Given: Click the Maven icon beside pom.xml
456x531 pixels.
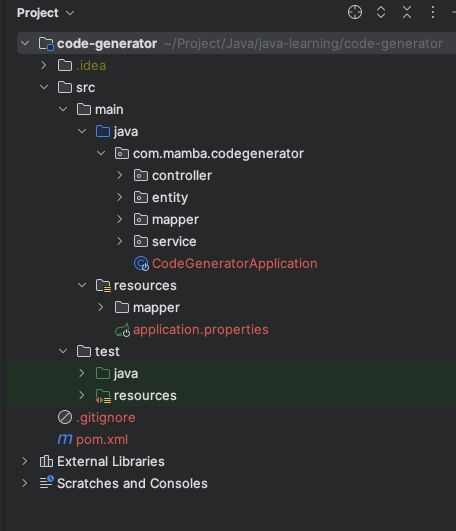Looking at the screenshot, I should coord(65,439).
